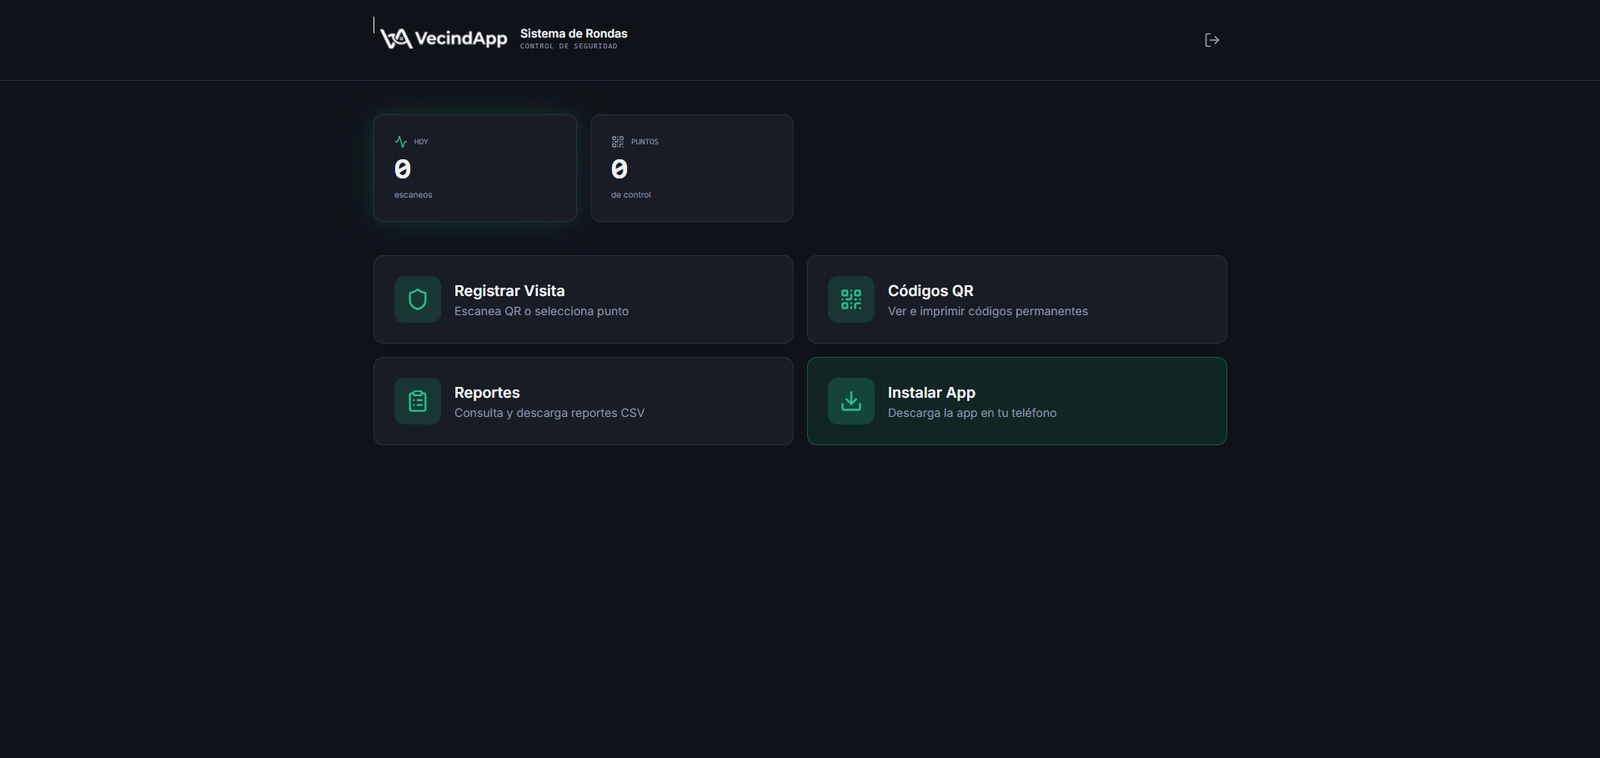Select the PUNTOS de control stat card
The height and width of the screenshot is (758, 1600).
(692, 168)
